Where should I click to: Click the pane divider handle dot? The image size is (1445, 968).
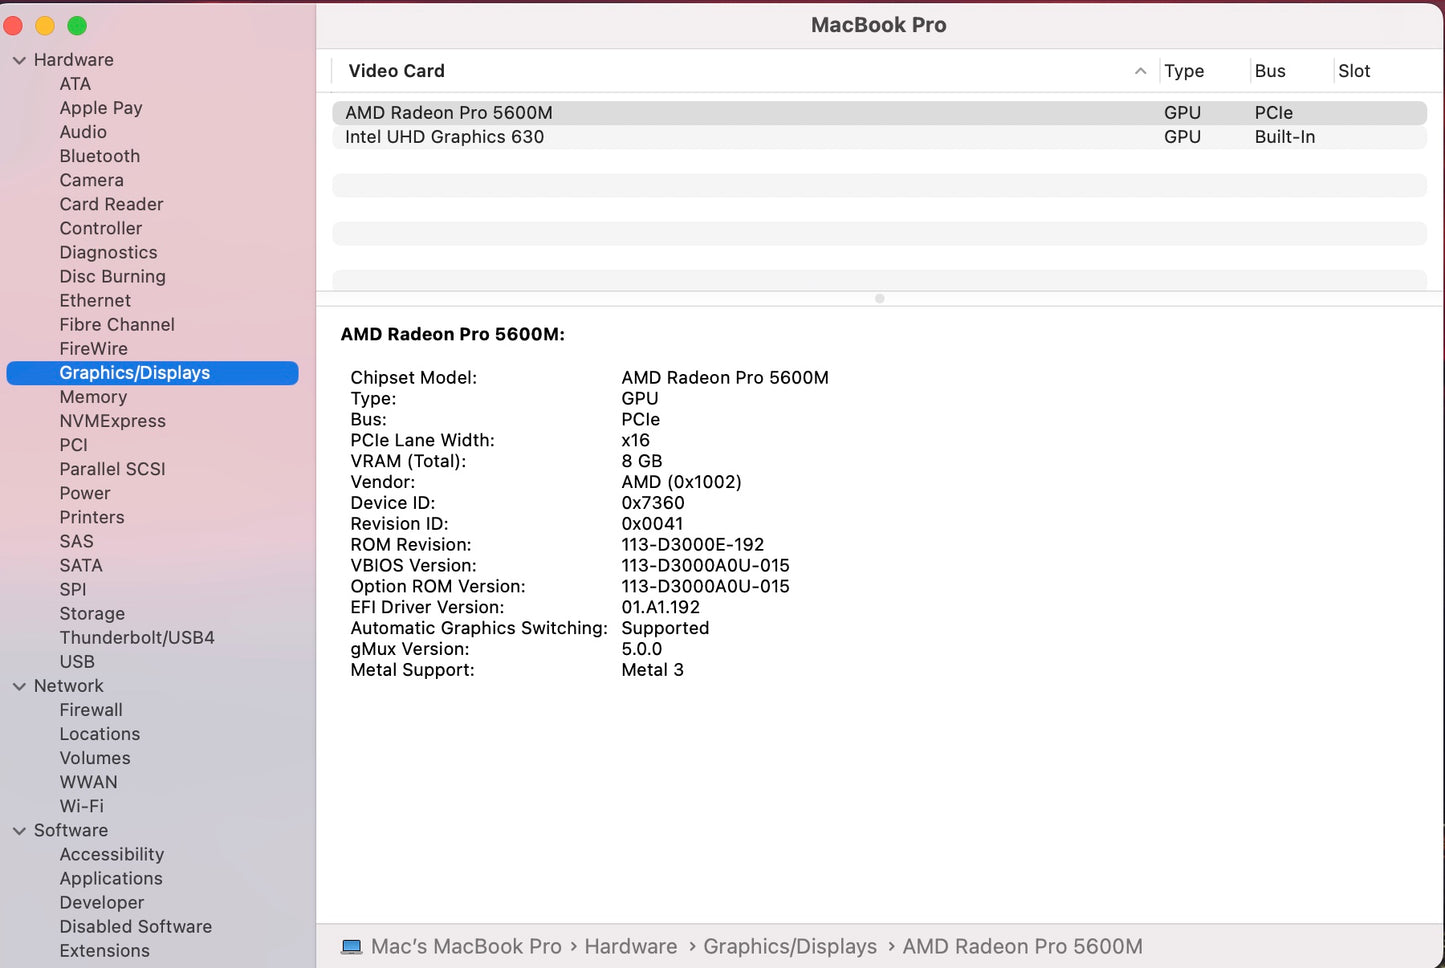[x=879, y=299]
